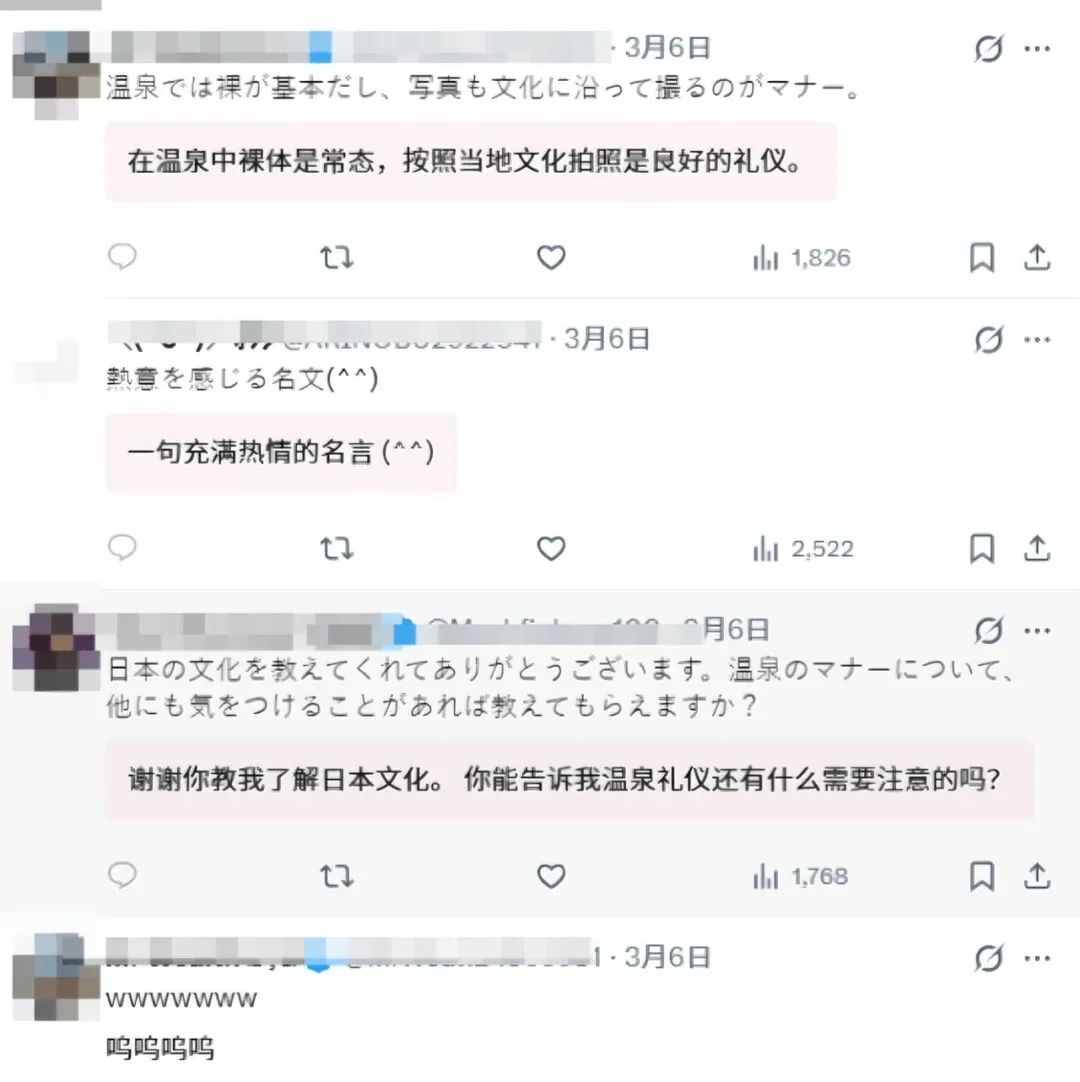The image size is (1080, 1082).
Task: Reply to the tweet with 1,768 views
Action: (122, 875)
